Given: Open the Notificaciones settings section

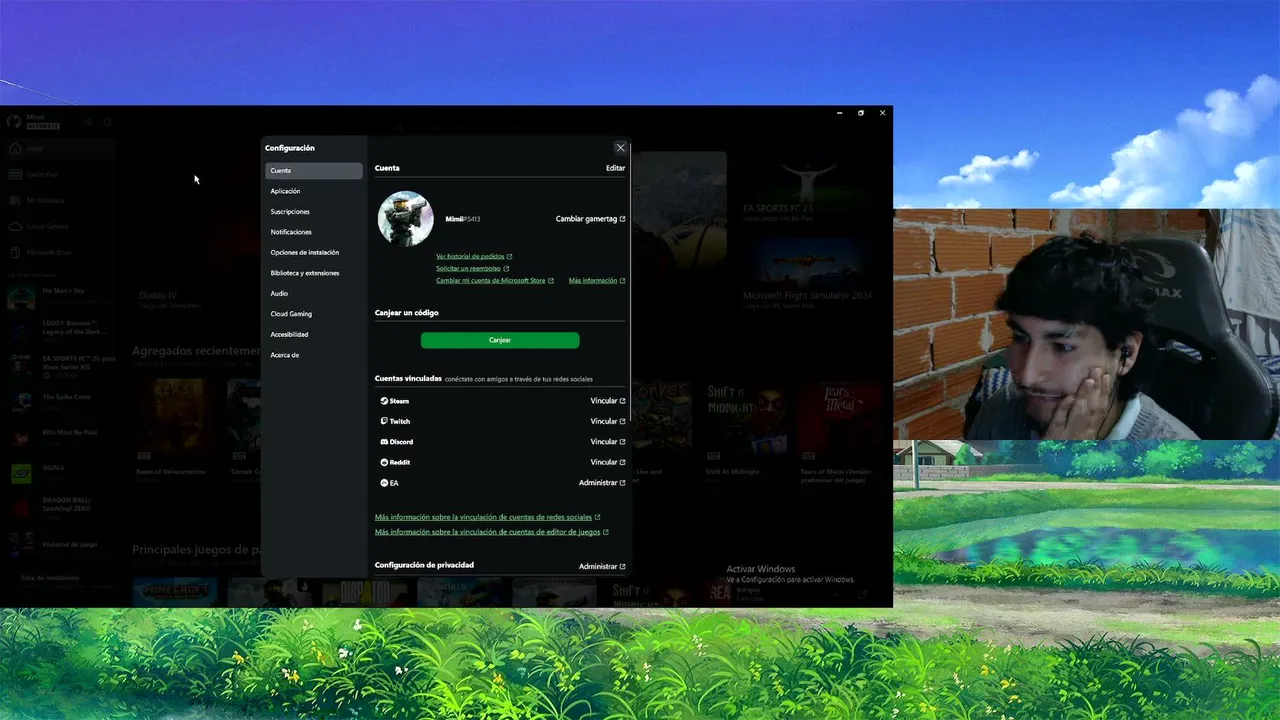Looking at the screenshot, I should 314,232.
